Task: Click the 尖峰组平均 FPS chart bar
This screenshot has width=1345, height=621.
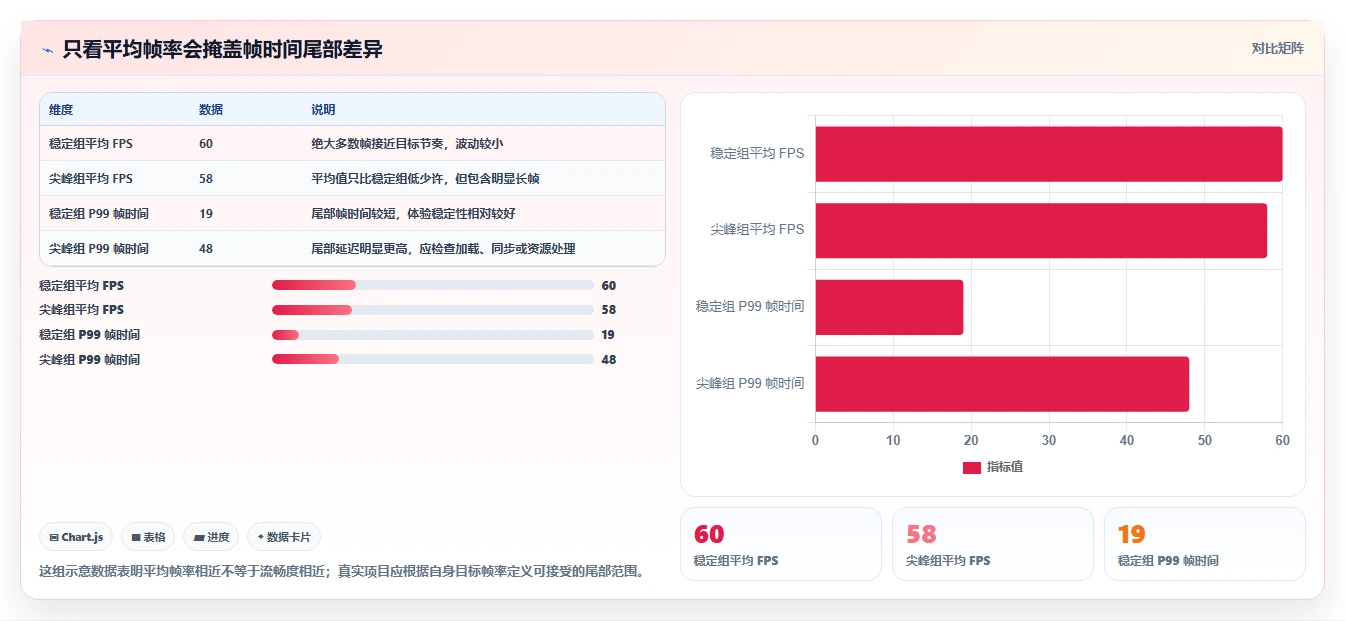Action: point(1041,230)
